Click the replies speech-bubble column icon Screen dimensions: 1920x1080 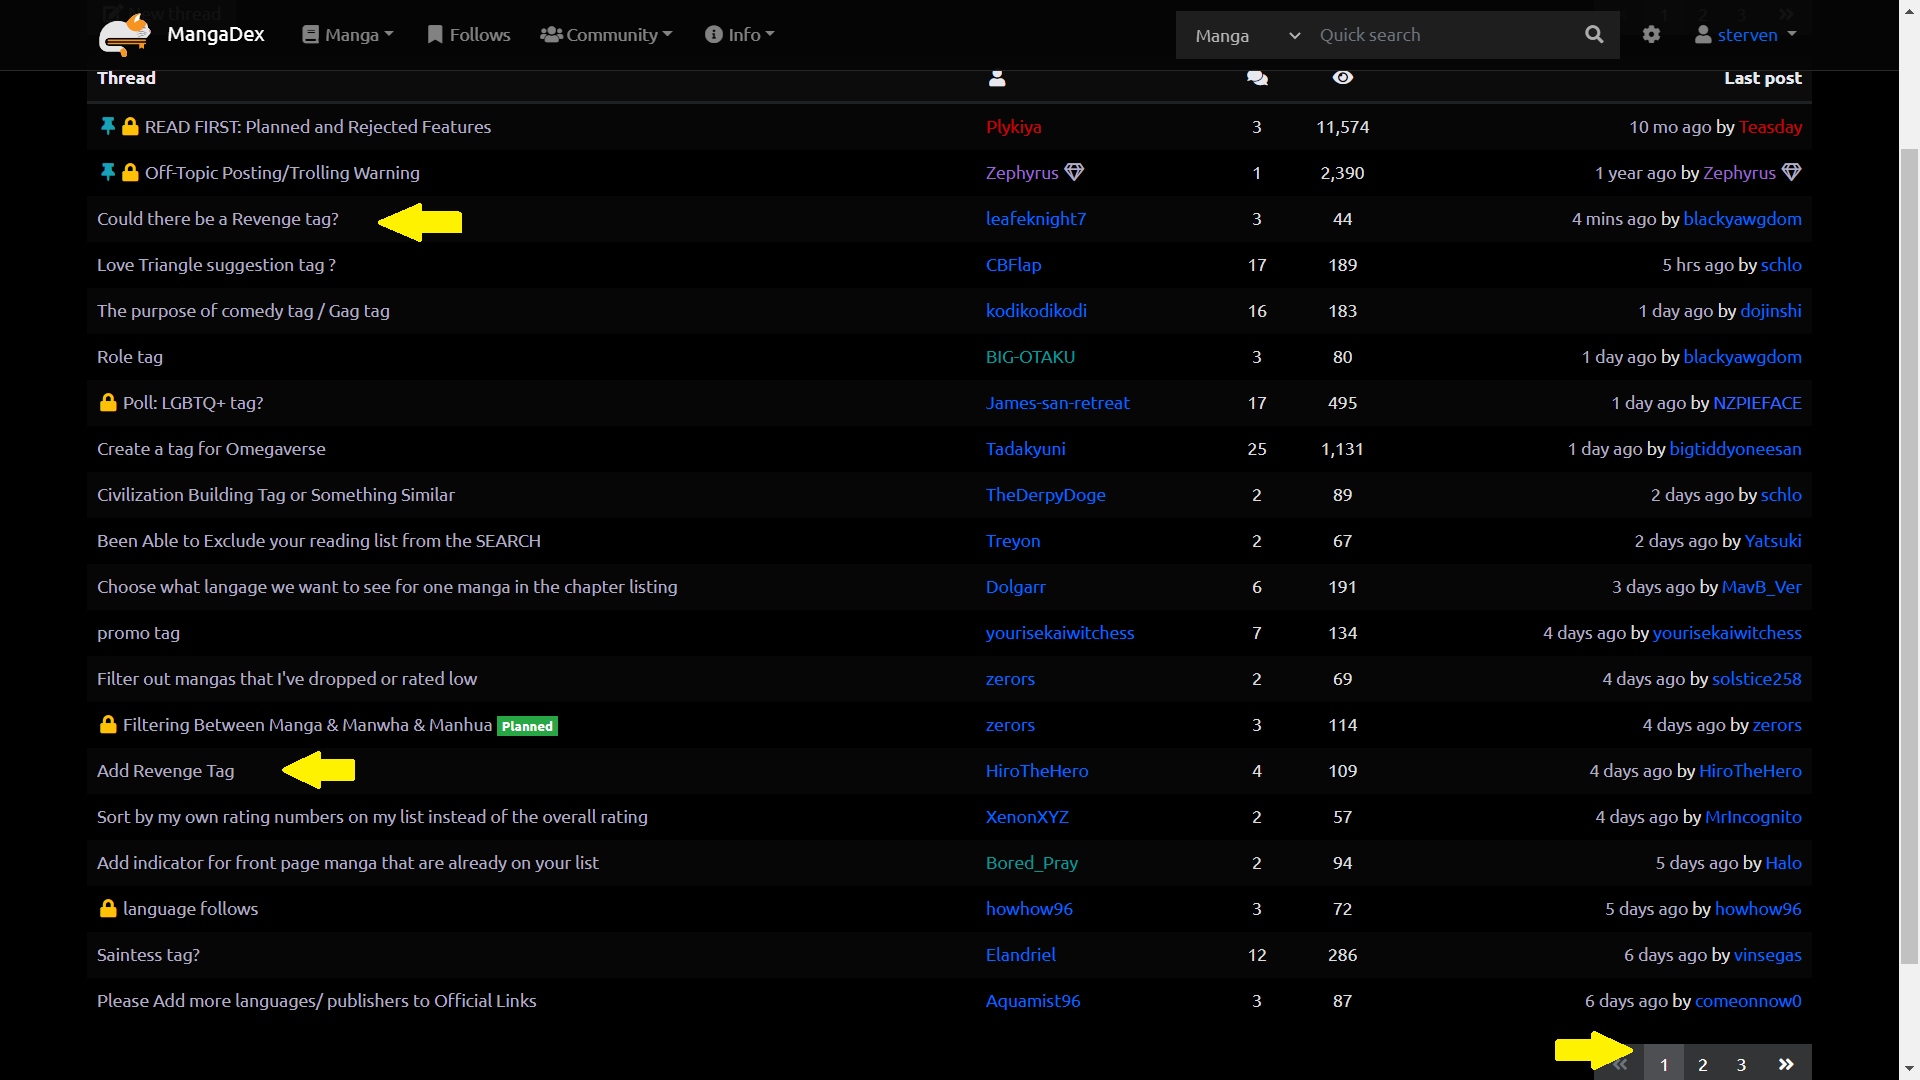pos(1257,78)
